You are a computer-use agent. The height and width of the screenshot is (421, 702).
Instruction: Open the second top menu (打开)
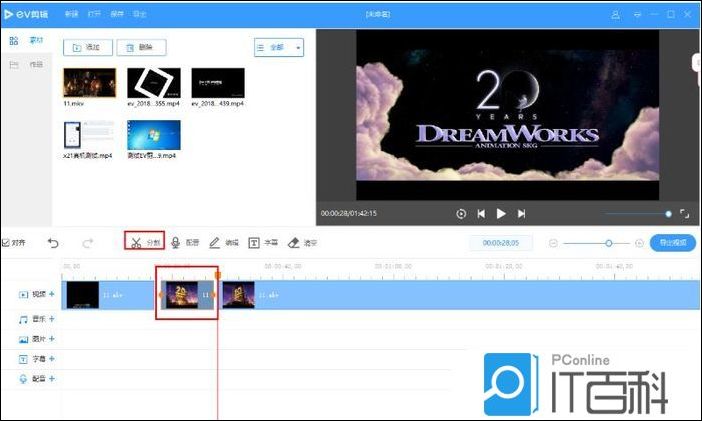94,14
